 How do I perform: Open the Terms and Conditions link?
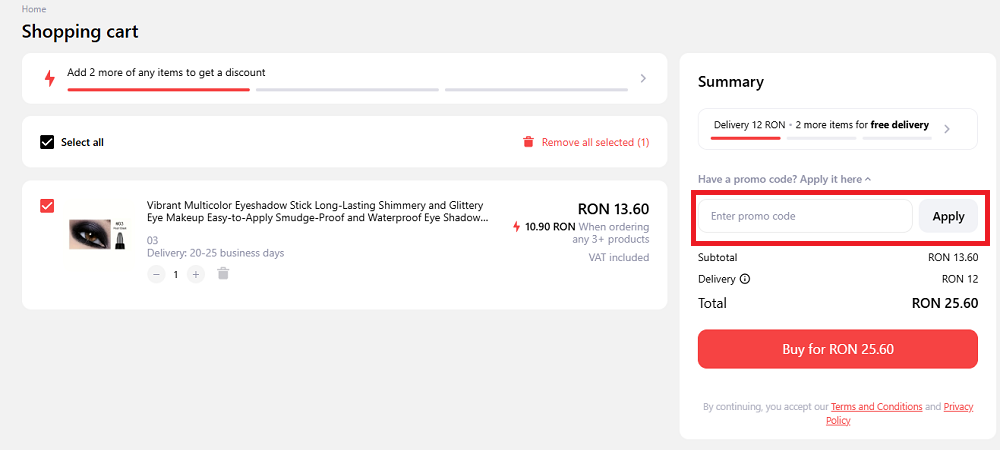(876, 407)
